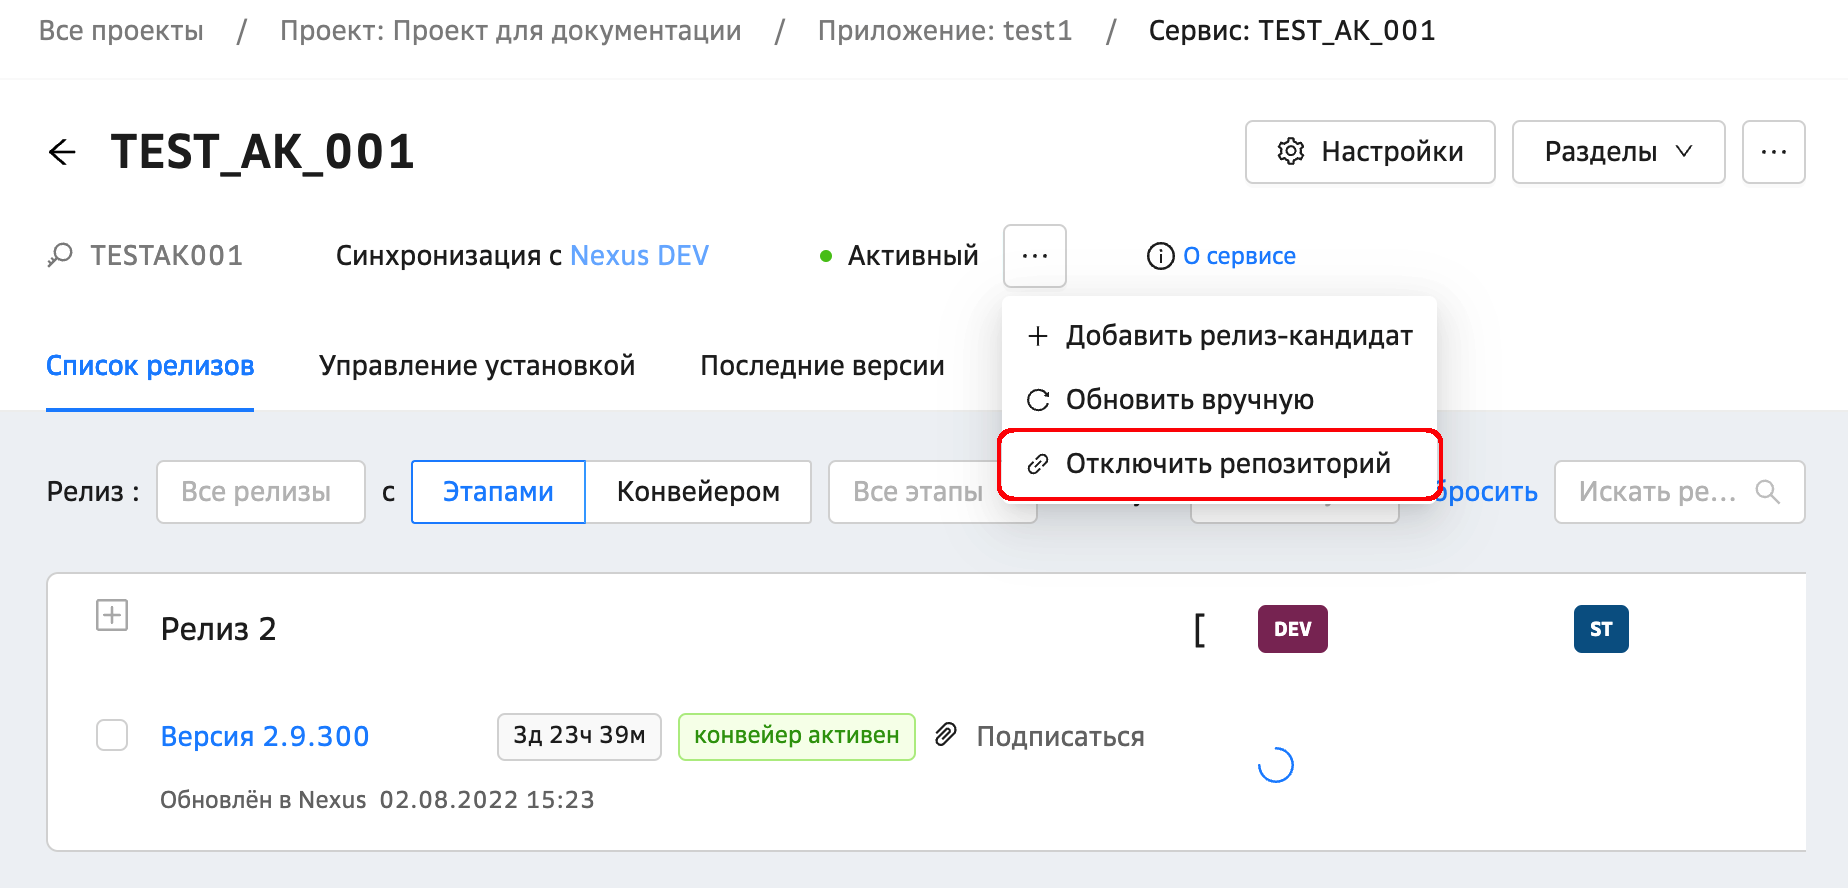Screen dimensions: 1848x888
Task: Open the top-right three-dots menu
Action: click(x=1773, y=152)
